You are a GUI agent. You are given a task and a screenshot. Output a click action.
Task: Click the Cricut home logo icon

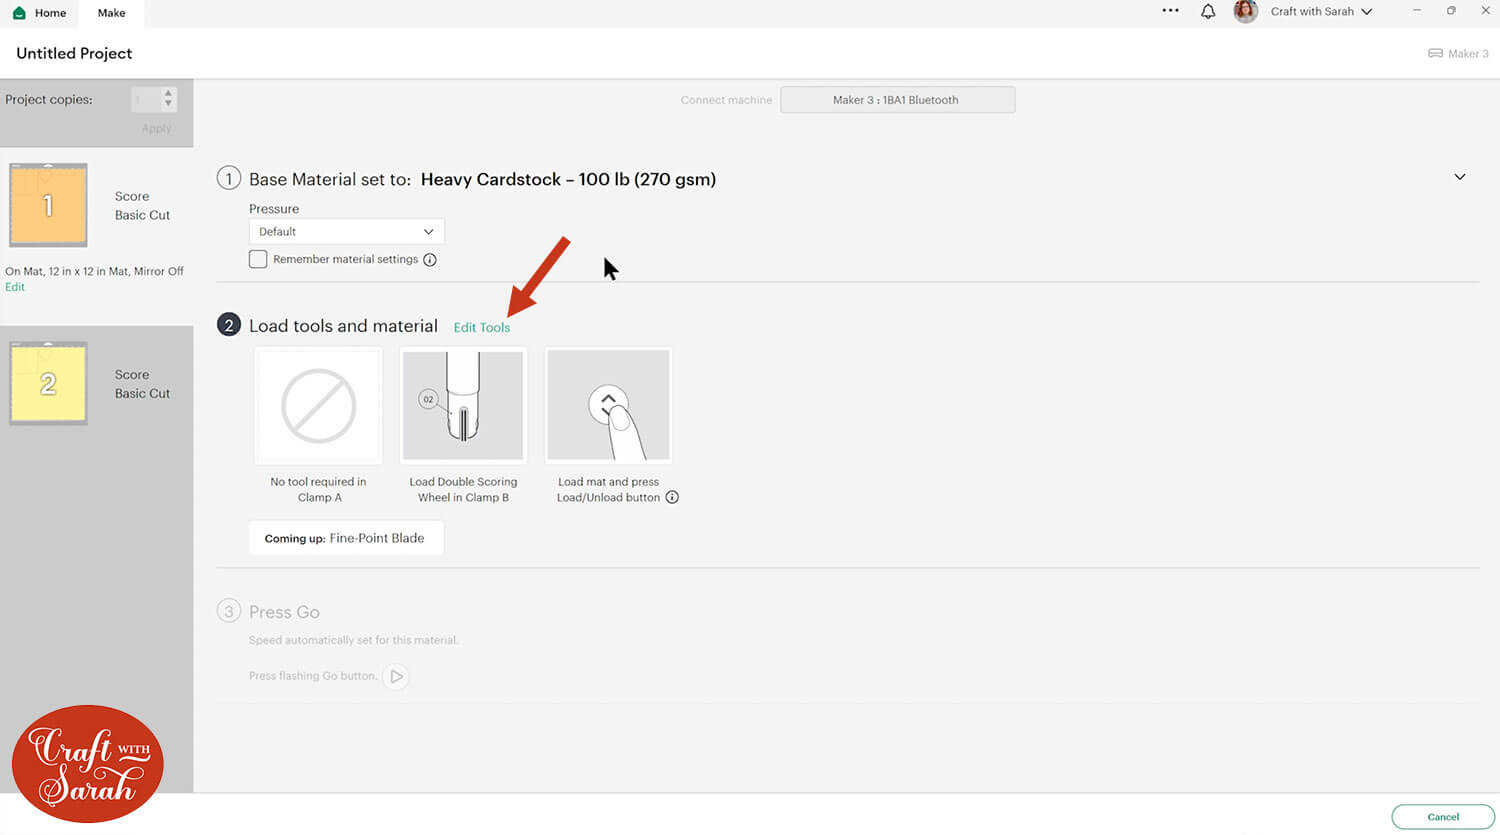tap(19, 13)
